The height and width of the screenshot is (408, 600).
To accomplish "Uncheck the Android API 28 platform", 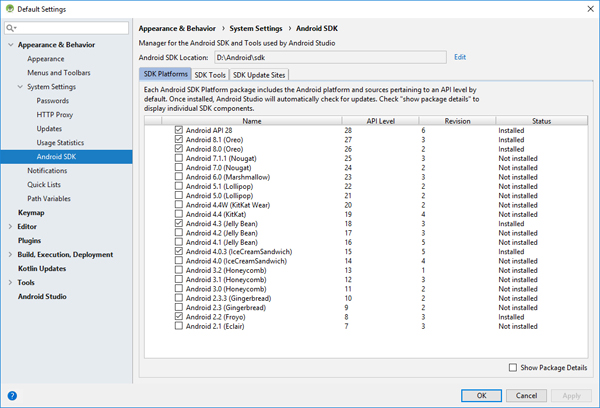I will (x=179, y=130).
